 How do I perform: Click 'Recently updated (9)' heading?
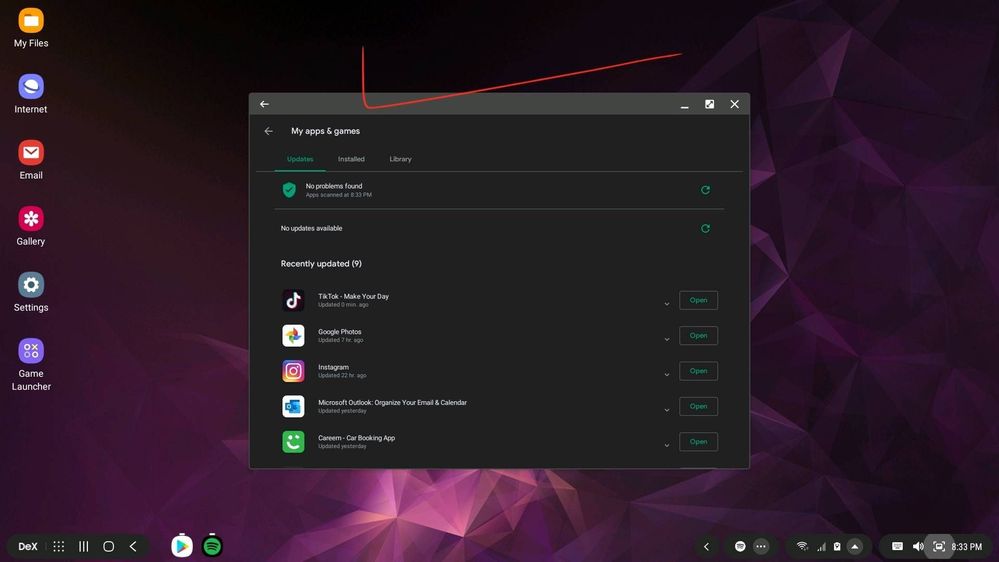(x=321, y=264)
